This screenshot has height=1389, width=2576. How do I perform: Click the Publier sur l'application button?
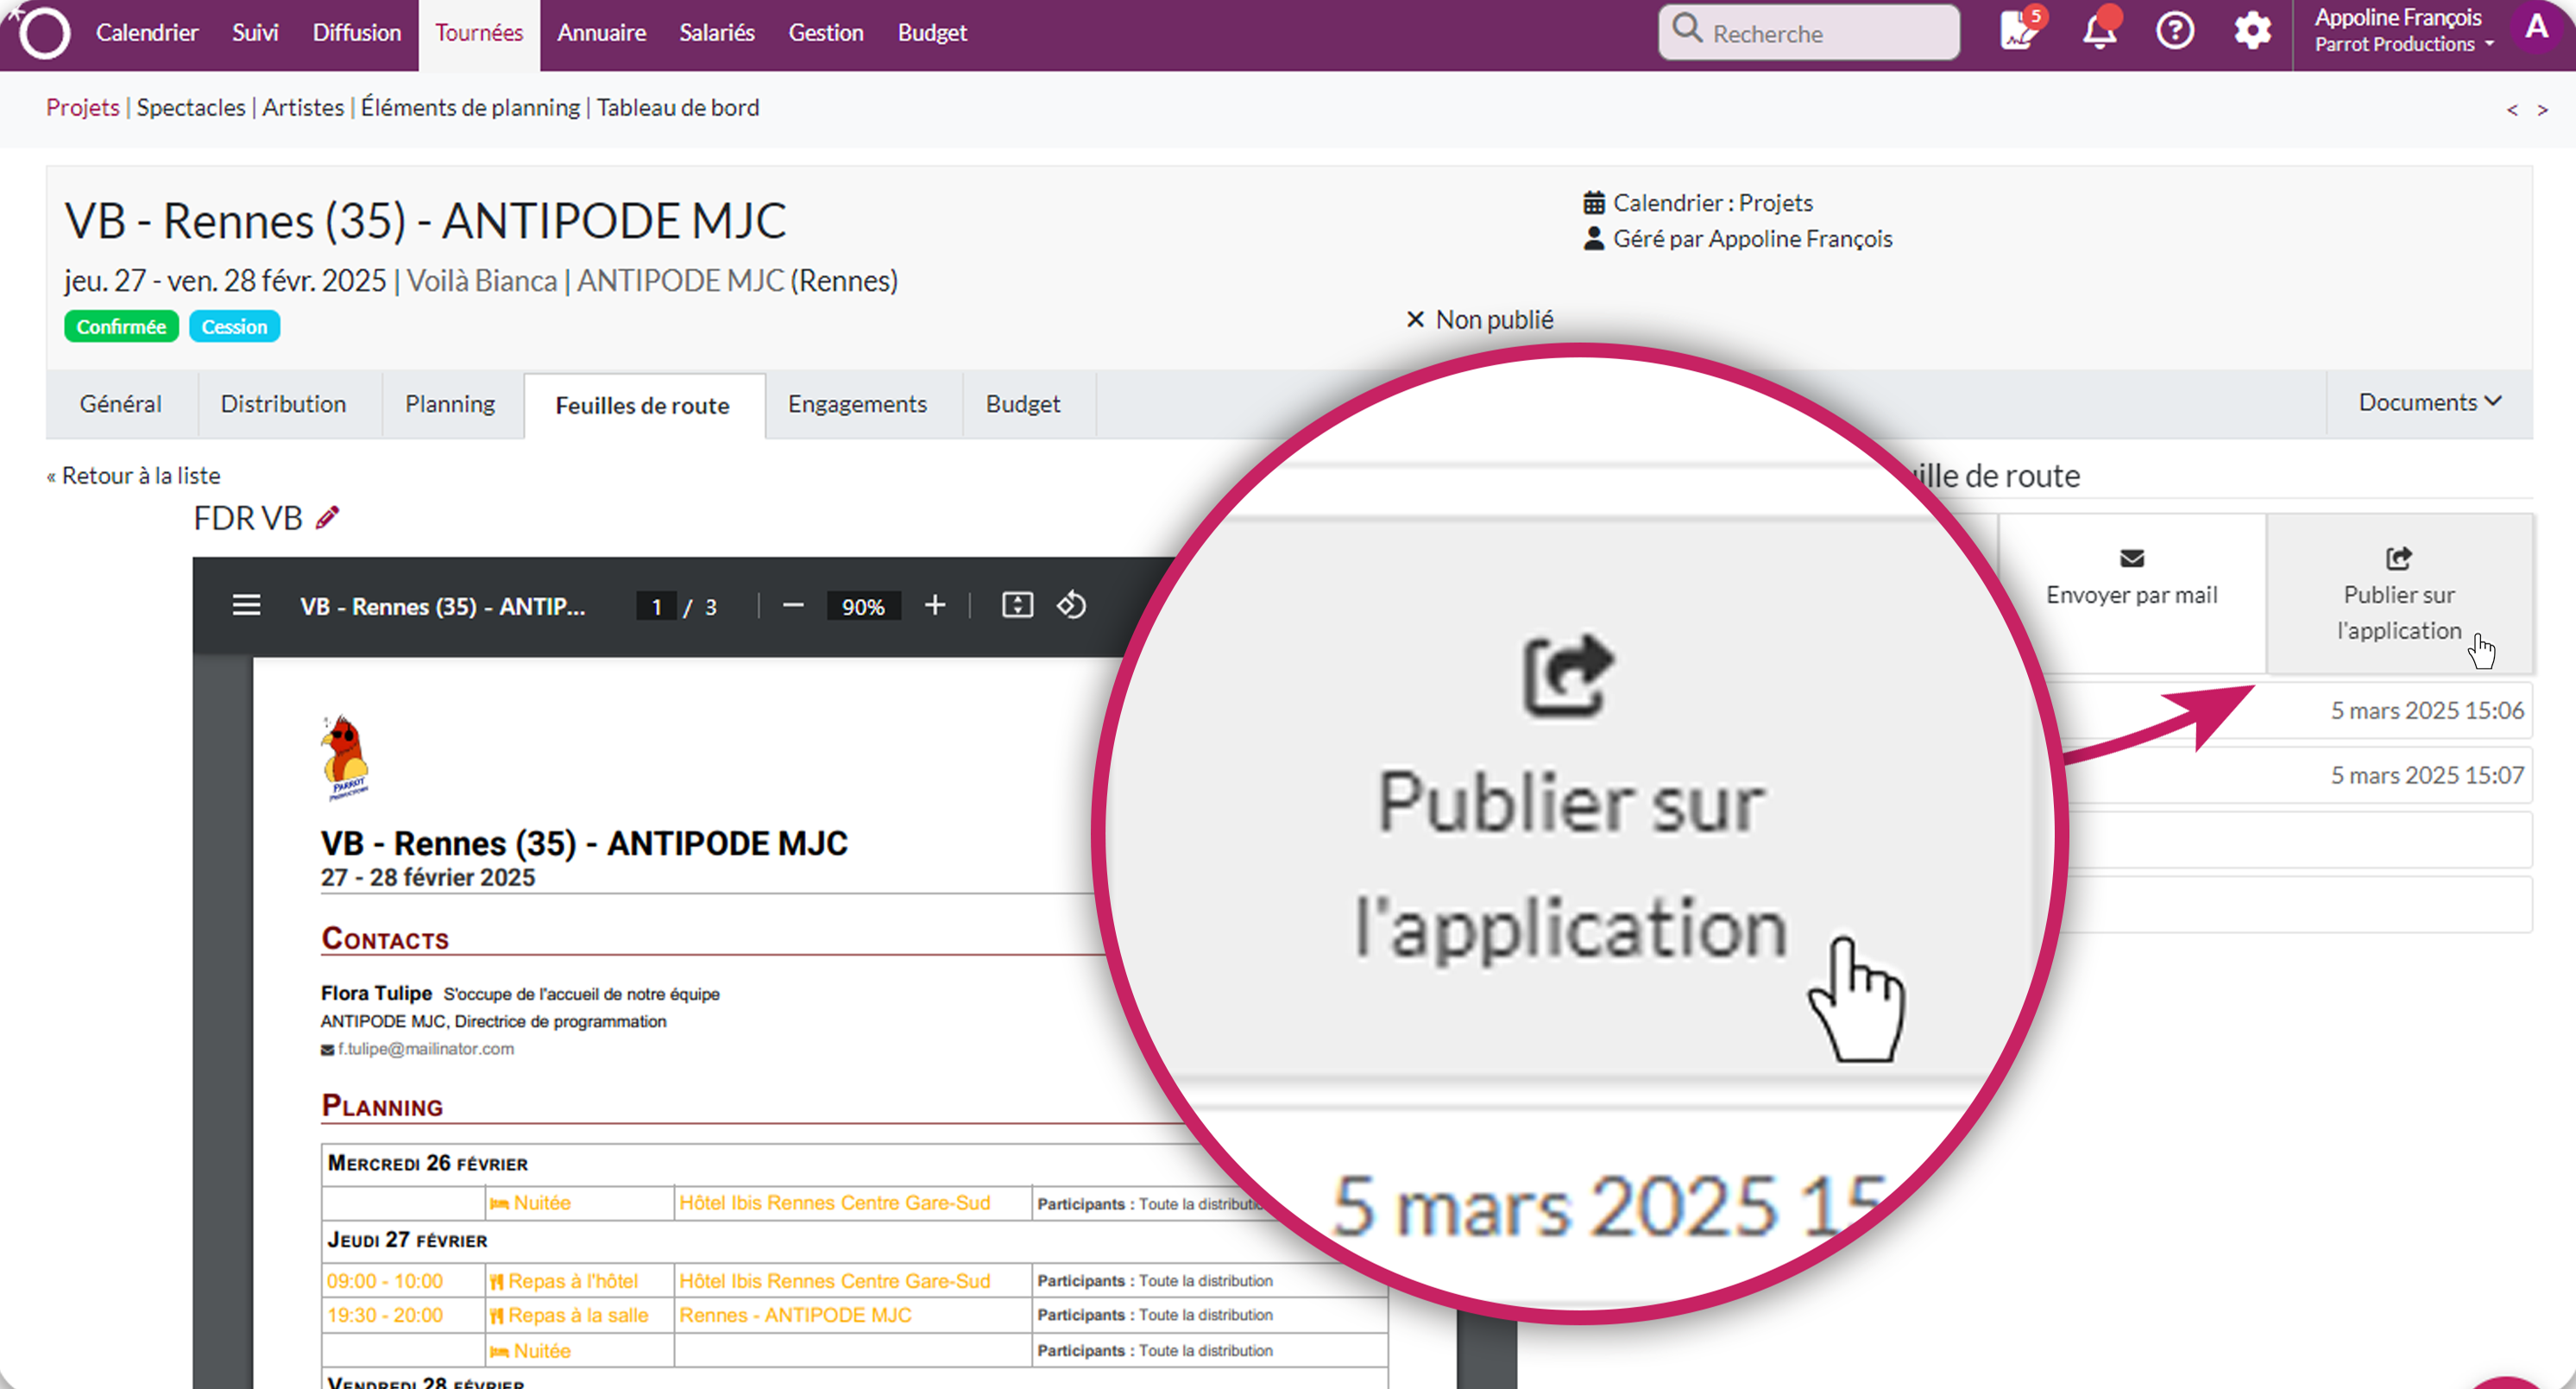[x=2400, y=593]
